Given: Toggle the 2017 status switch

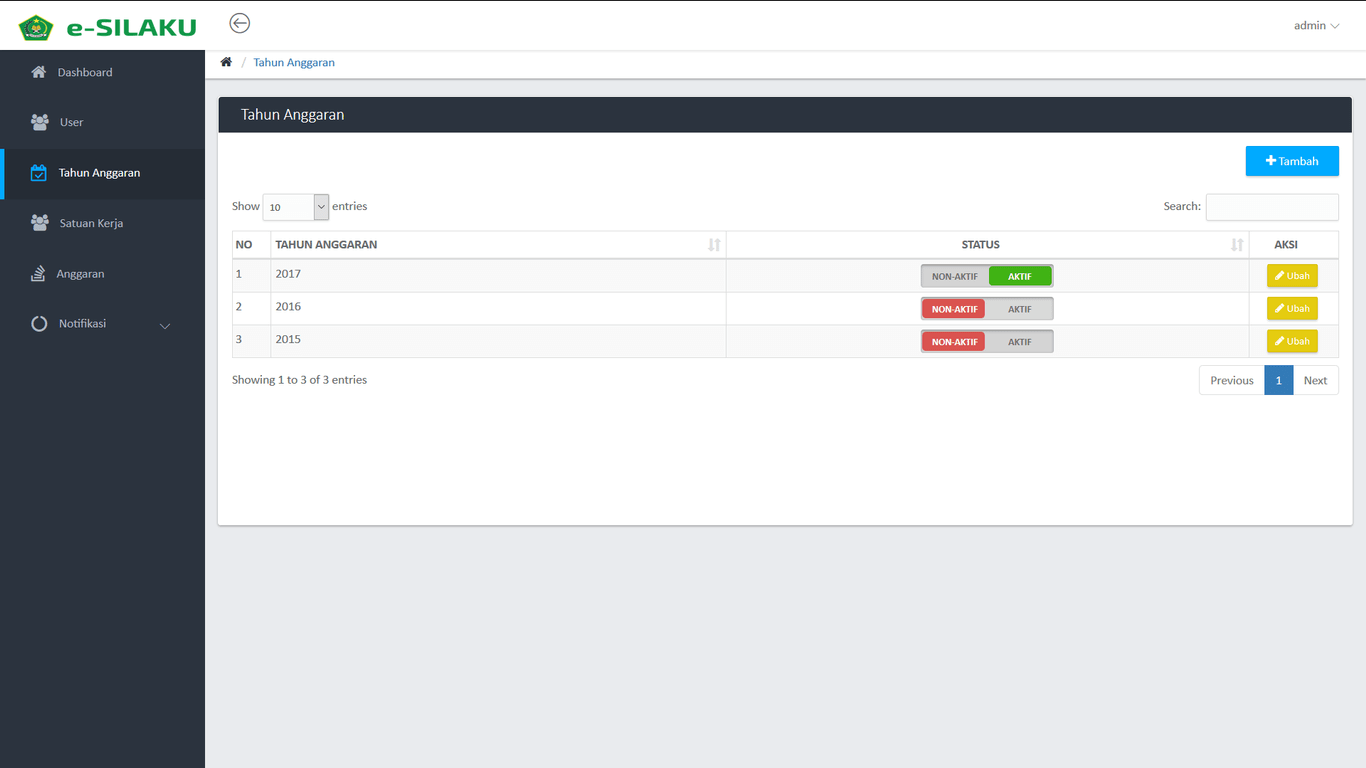Looking at the screenshot, I should click(x=986, y=276).
